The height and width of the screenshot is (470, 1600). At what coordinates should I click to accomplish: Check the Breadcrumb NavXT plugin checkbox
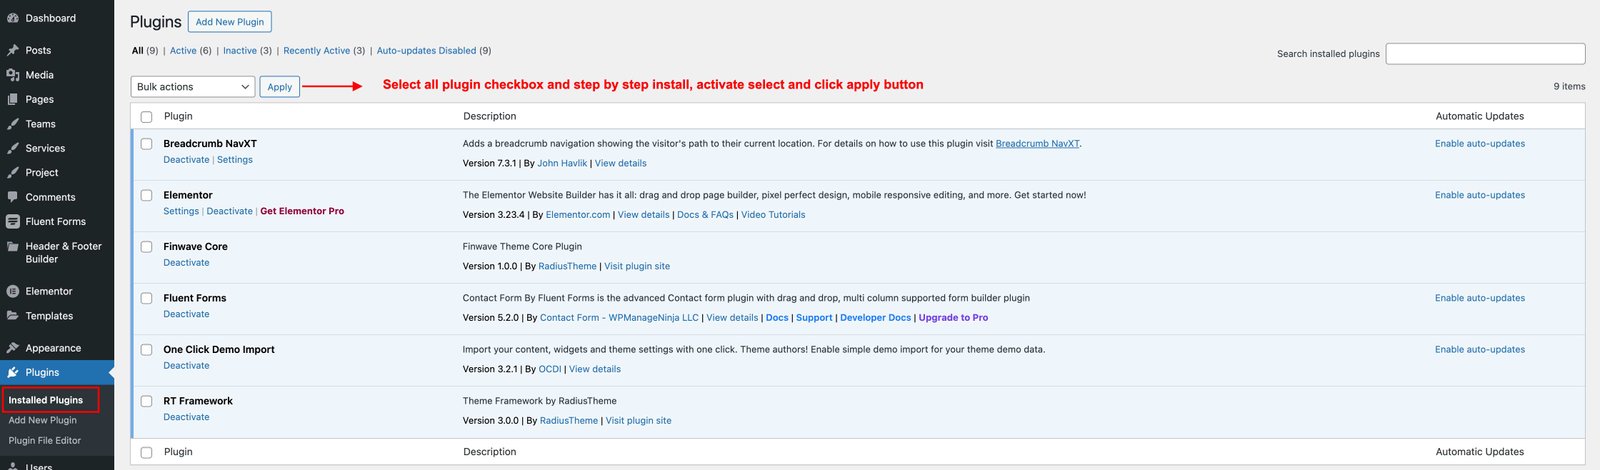pos(146,144)
